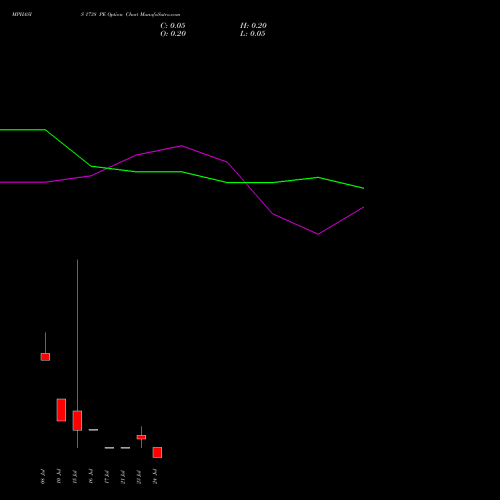Image resolution: width=500 pixels, height=500 pixels.
Task: Click the PE Option Chart title text
Action: 130,15
